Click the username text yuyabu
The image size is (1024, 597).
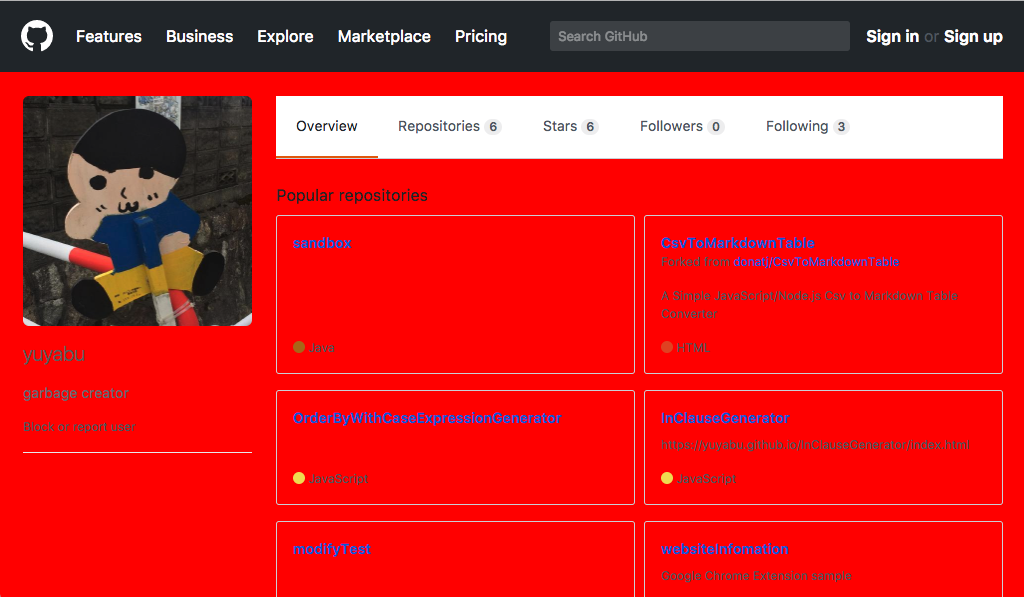[54, 355]
